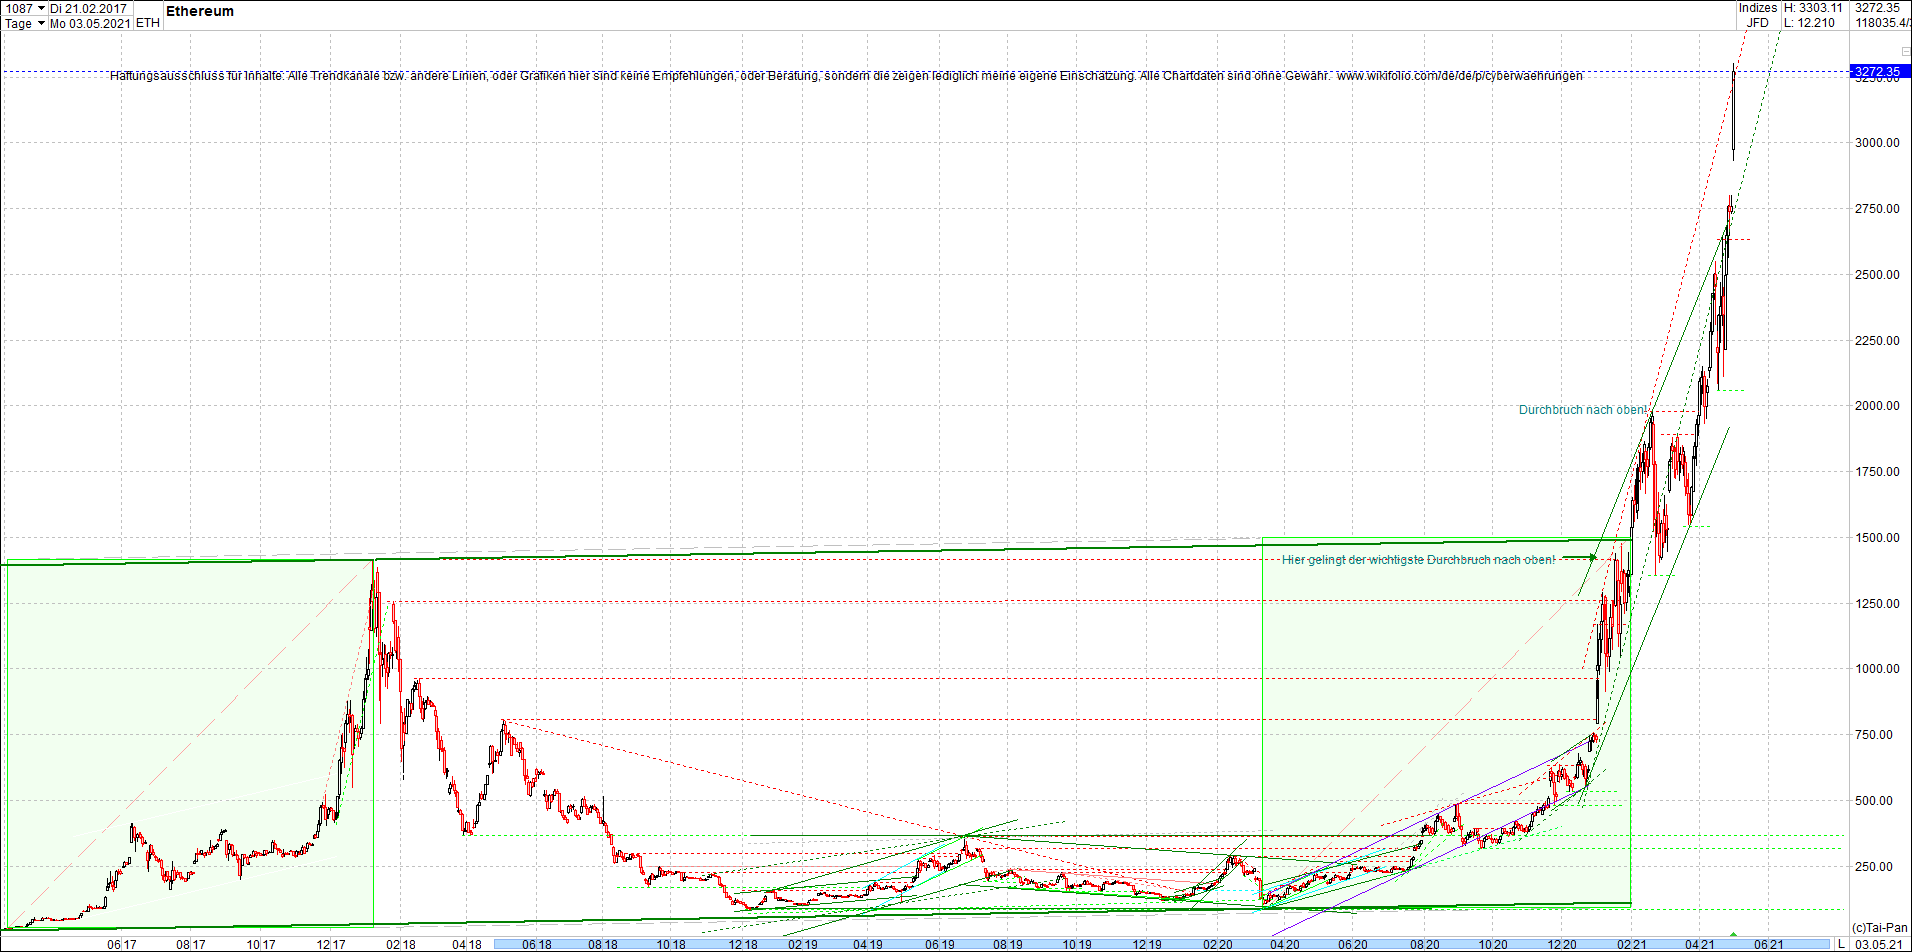Click the 1250.00 price axis label

1878,604
